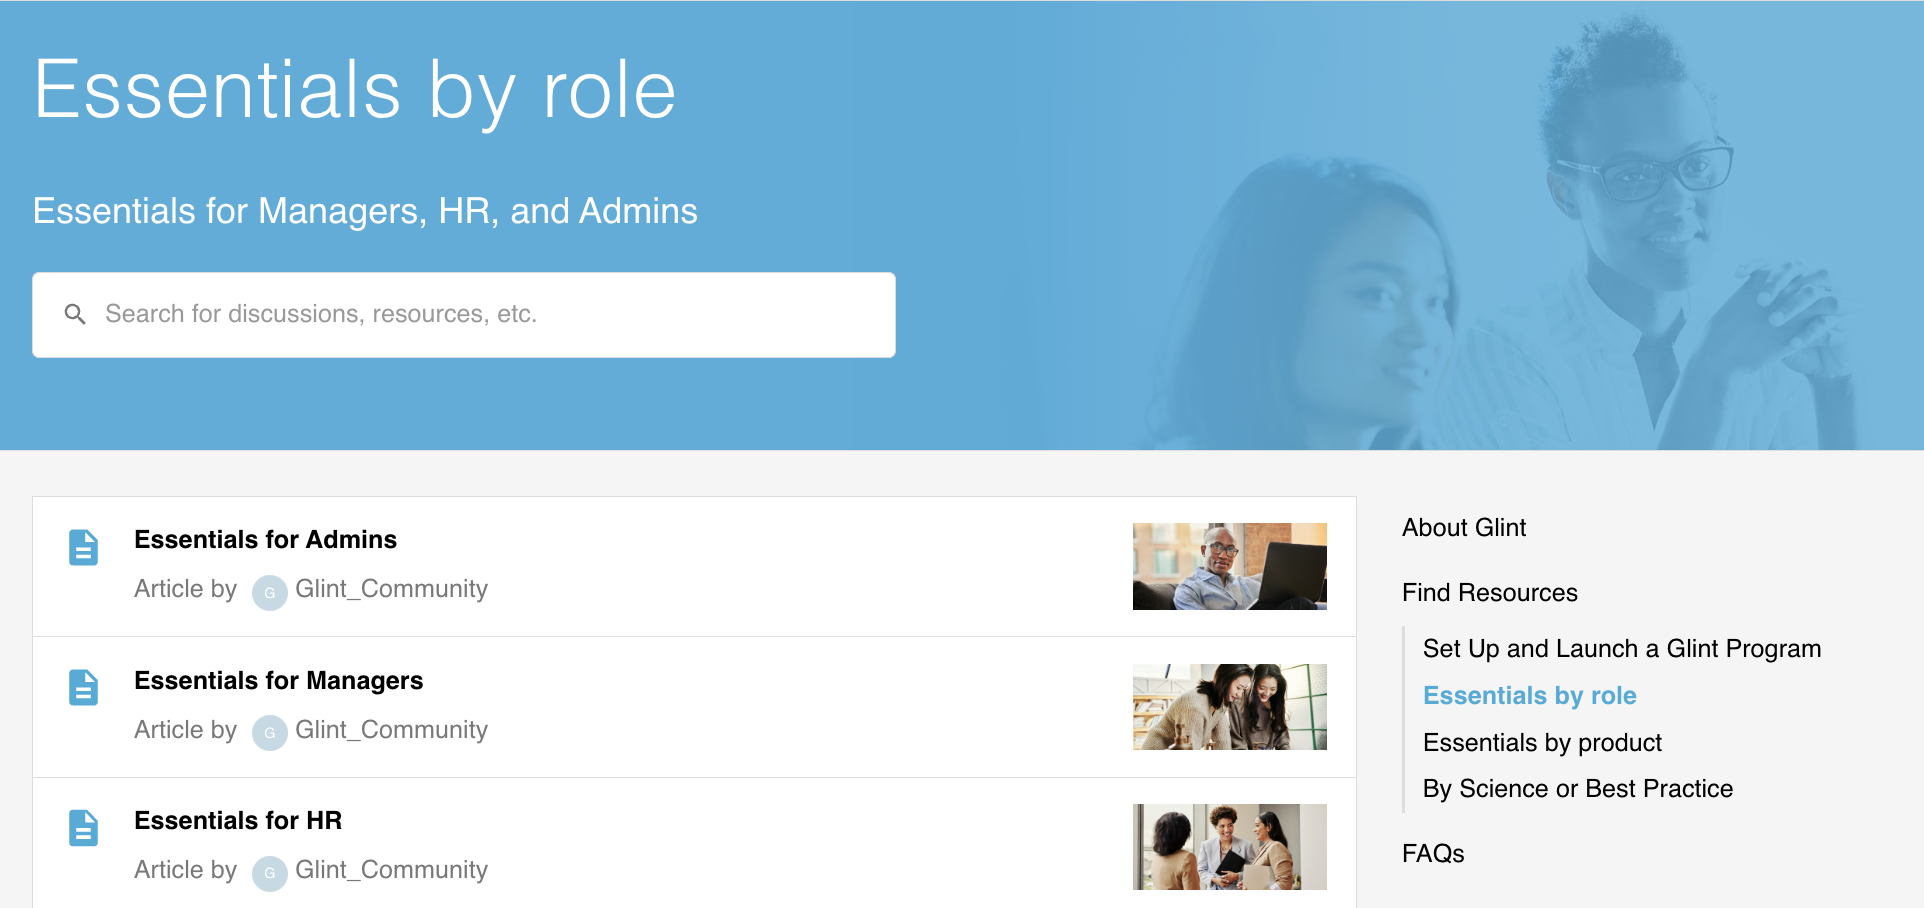Image resolution: width=1924 pixels, height=908 pixels.
Task: Click the Glint_Community author name on the Admins article
Action: click(390, 589)
